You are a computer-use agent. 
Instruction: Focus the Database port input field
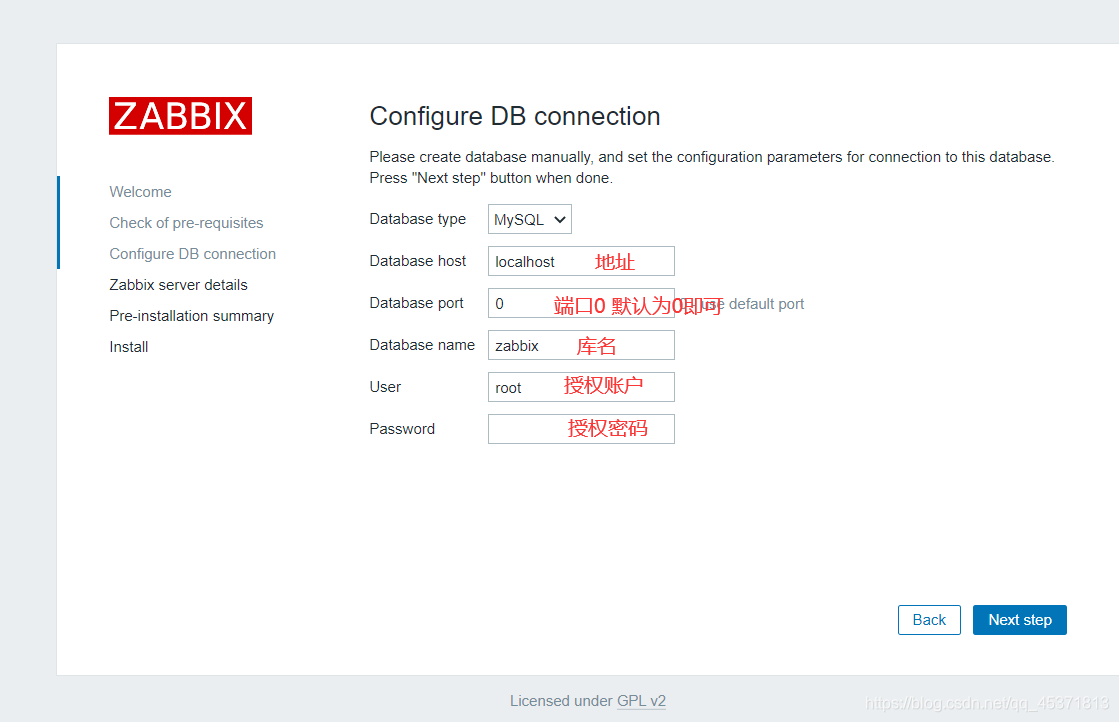(581, 303)
